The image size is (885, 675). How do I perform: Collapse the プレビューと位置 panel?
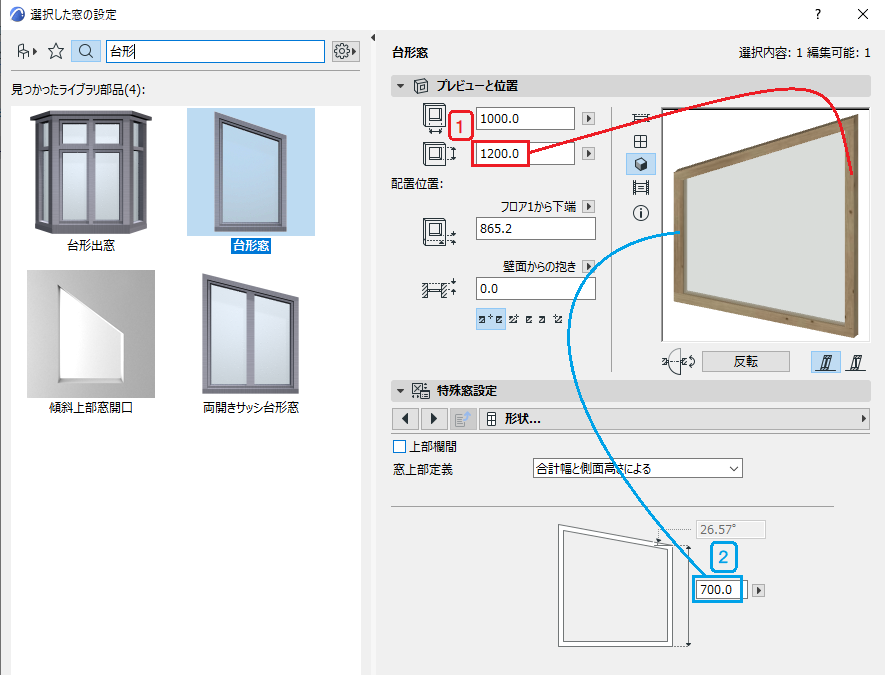(x=400, y=86)
